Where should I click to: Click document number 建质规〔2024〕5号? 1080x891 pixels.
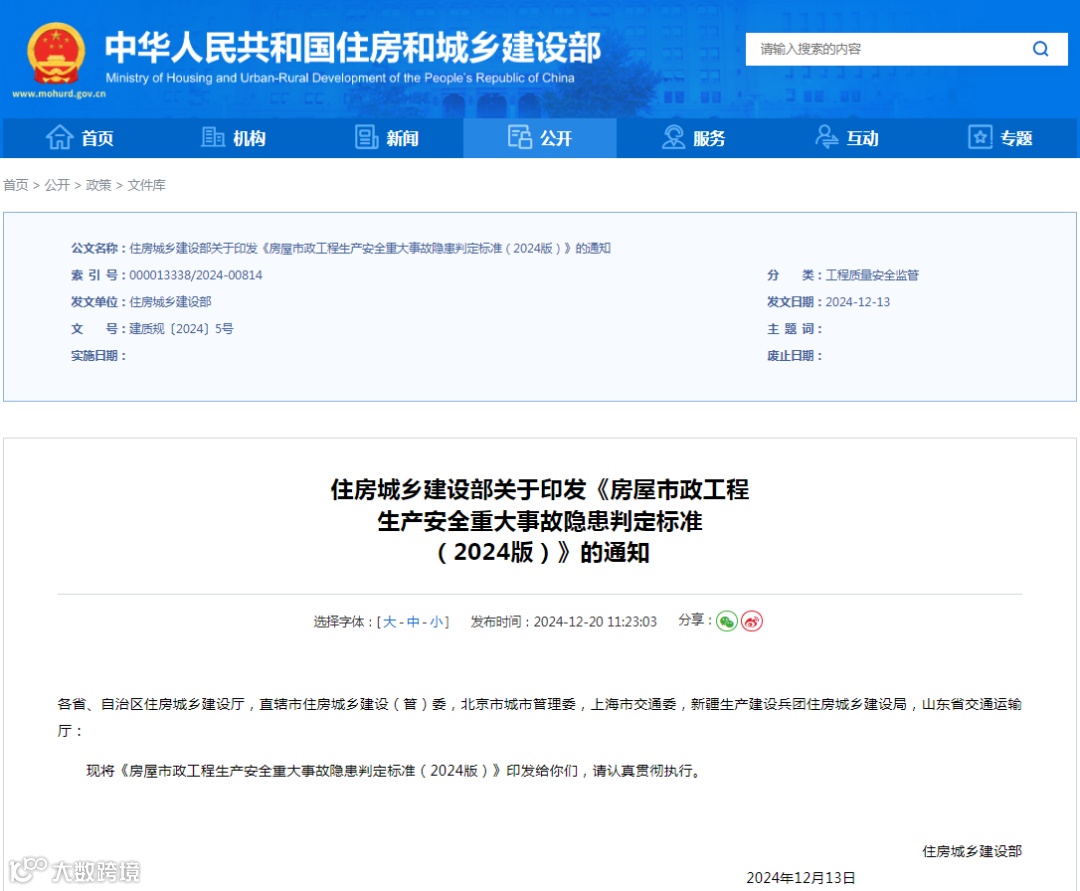[181, 329]
